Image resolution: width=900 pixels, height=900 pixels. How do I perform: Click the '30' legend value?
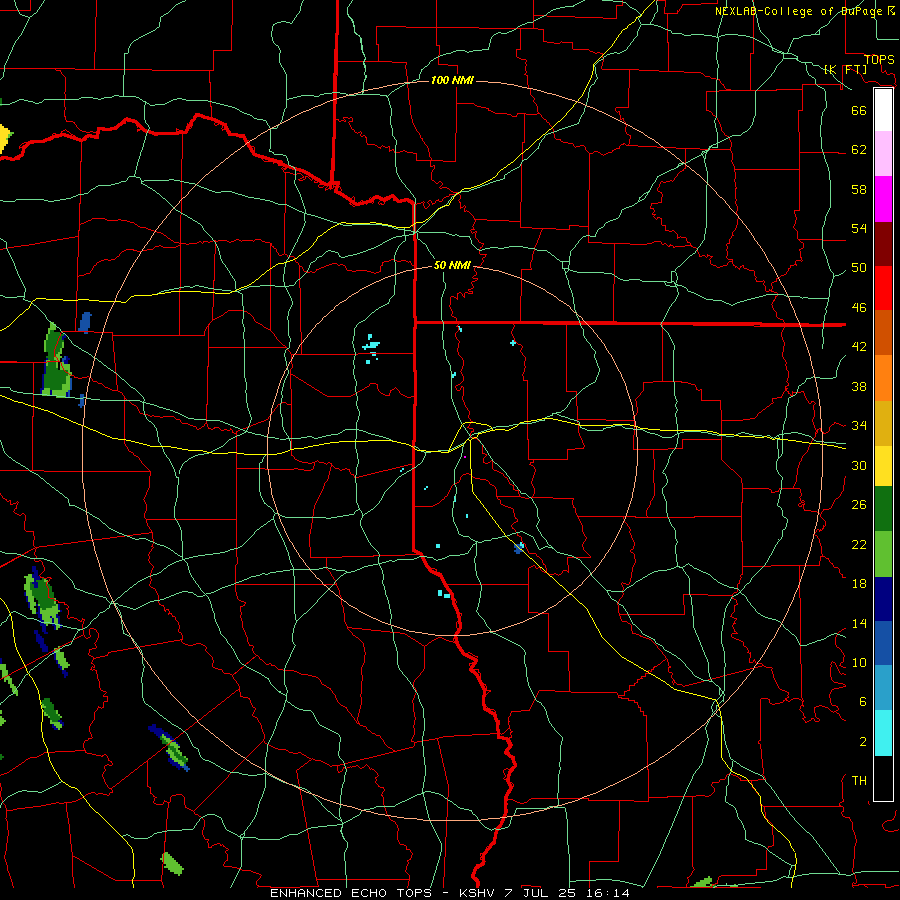click(x=859, y=465)
